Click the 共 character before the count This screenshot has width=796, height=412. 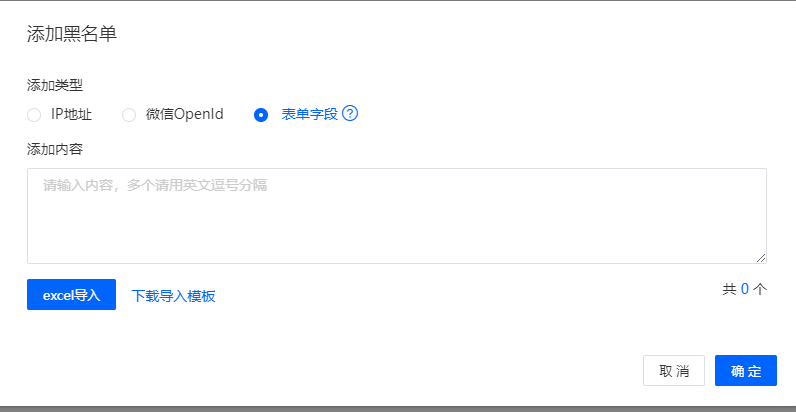729,289
